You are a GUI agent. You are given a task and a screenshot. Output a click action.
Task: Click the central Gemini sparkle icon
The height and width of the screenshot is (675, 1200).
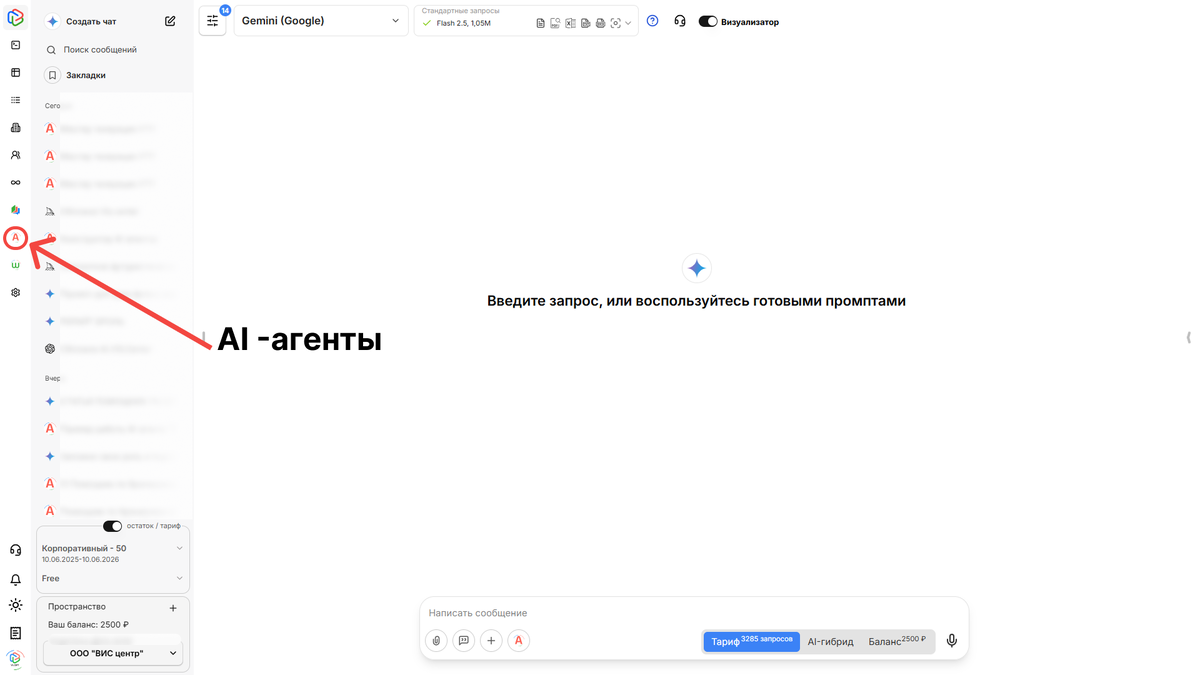(696, 268)
